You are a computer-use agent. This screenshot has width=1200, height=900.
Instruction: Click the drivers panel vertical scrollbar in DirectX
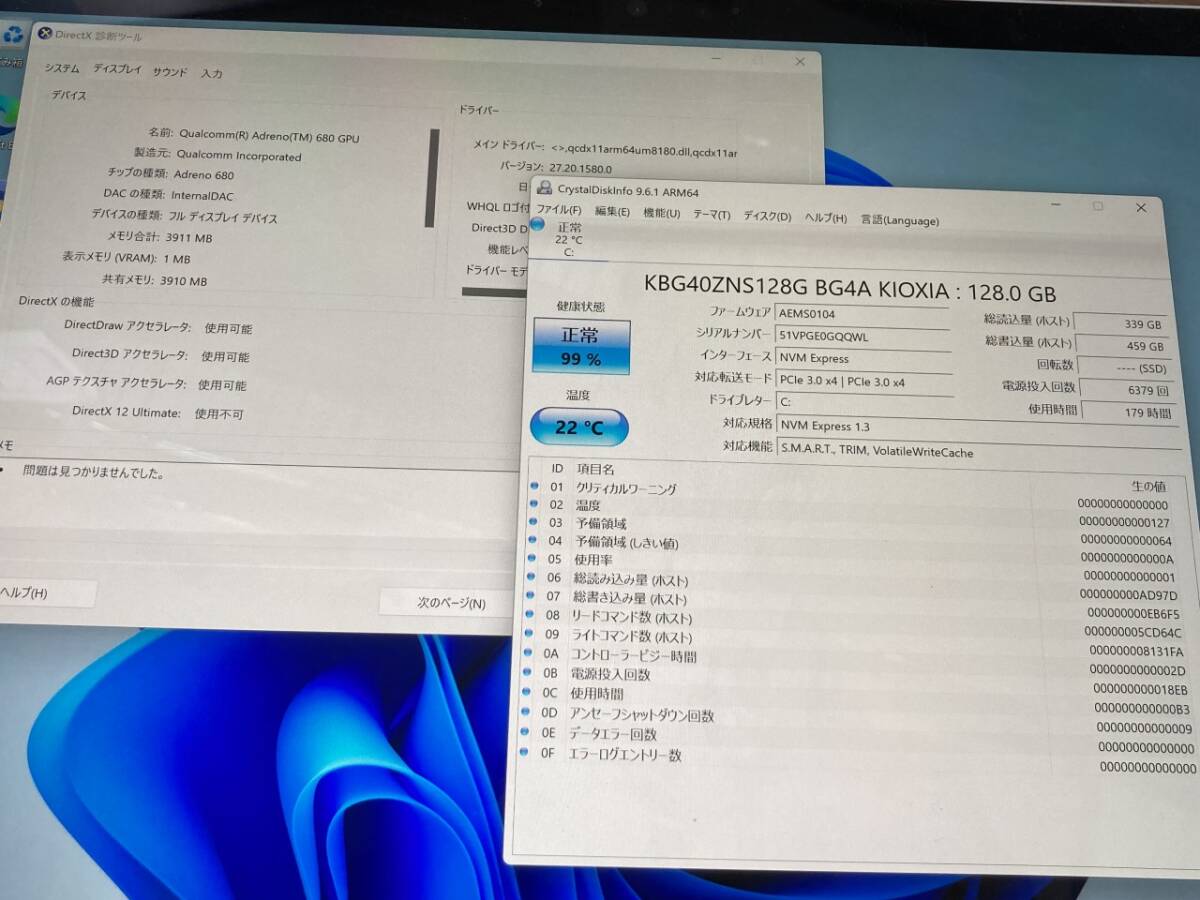click(x=432, y=178)
